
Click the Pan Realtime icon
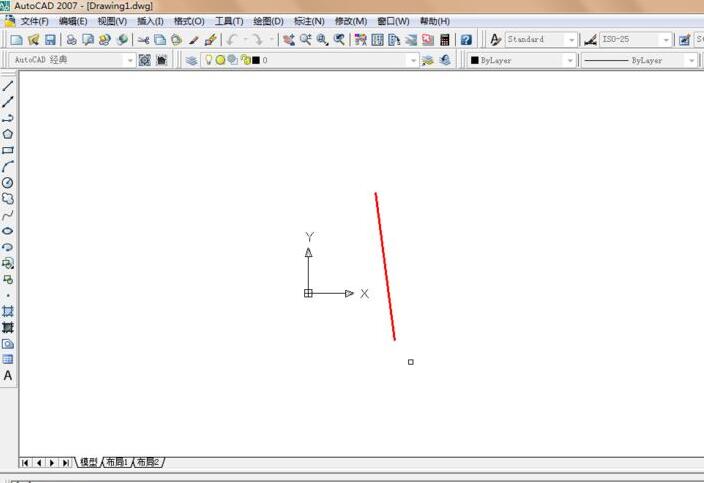289,40
